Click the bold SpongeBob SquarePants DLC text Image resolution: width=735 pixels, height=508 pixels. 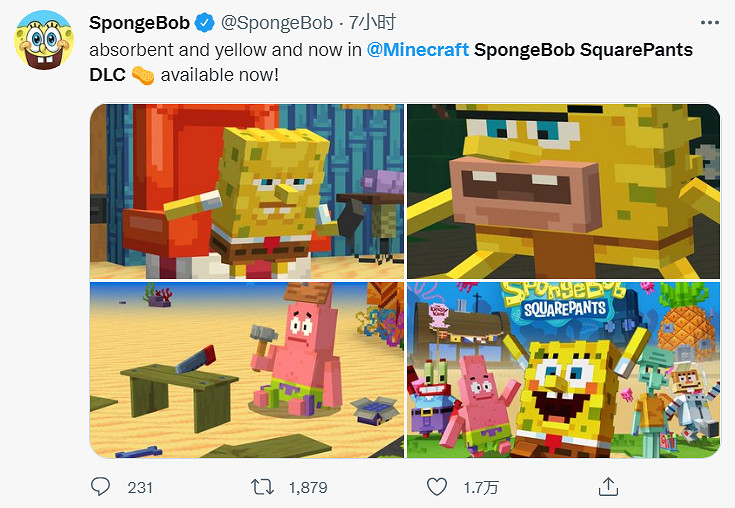582,49
